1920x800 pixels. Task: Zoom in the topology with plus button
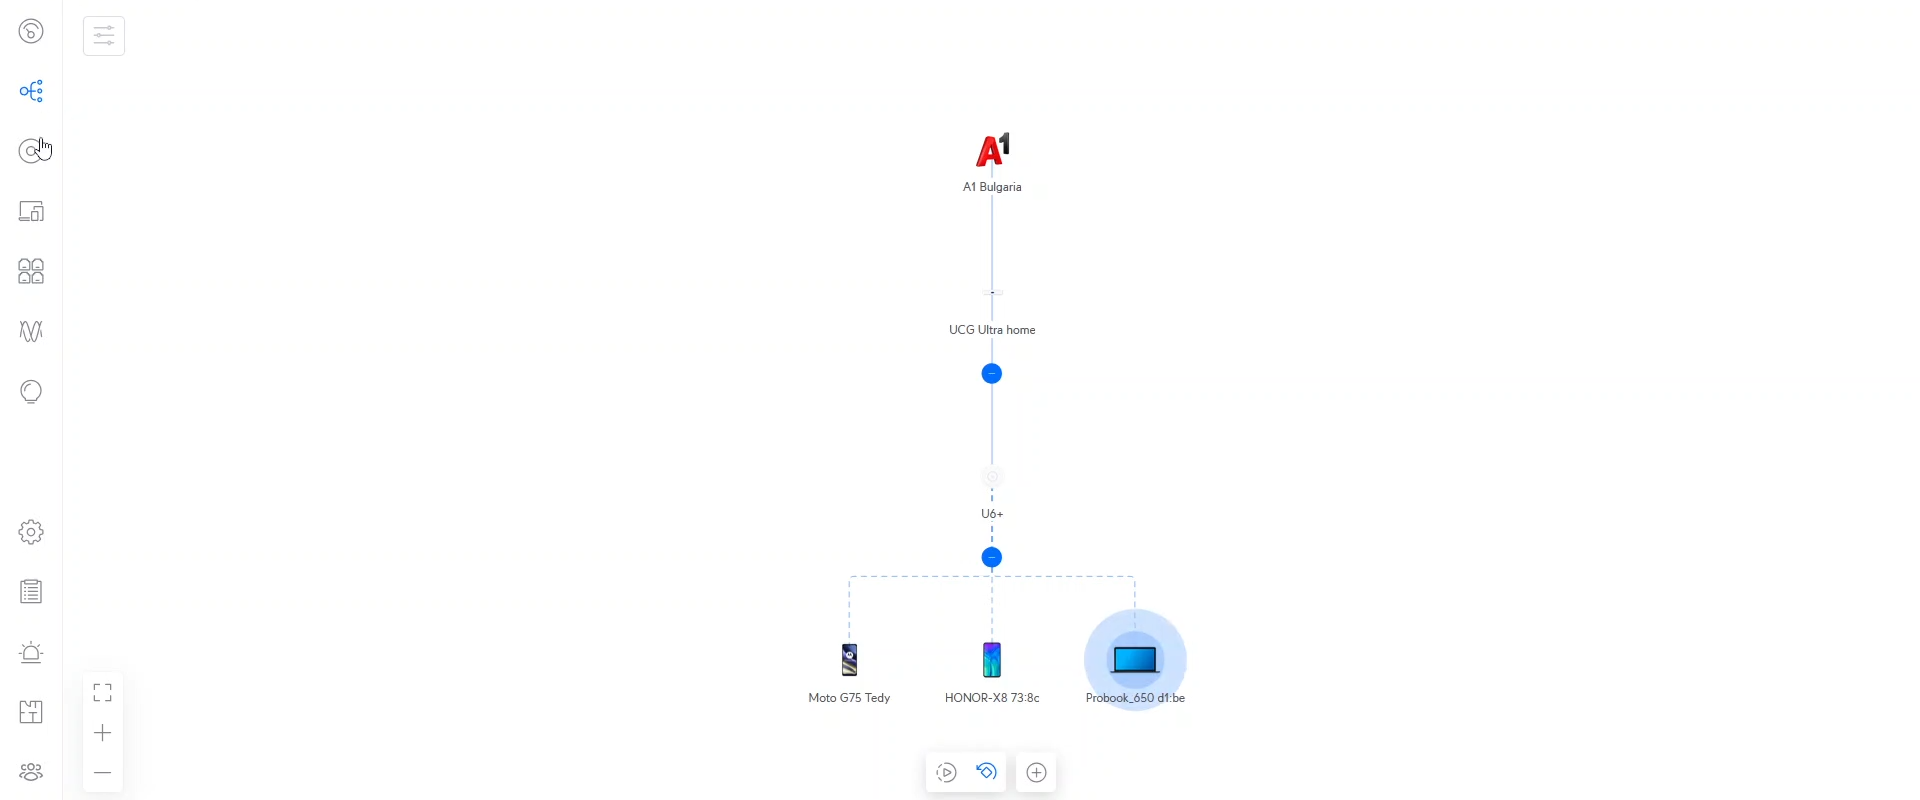coord(102,733)
